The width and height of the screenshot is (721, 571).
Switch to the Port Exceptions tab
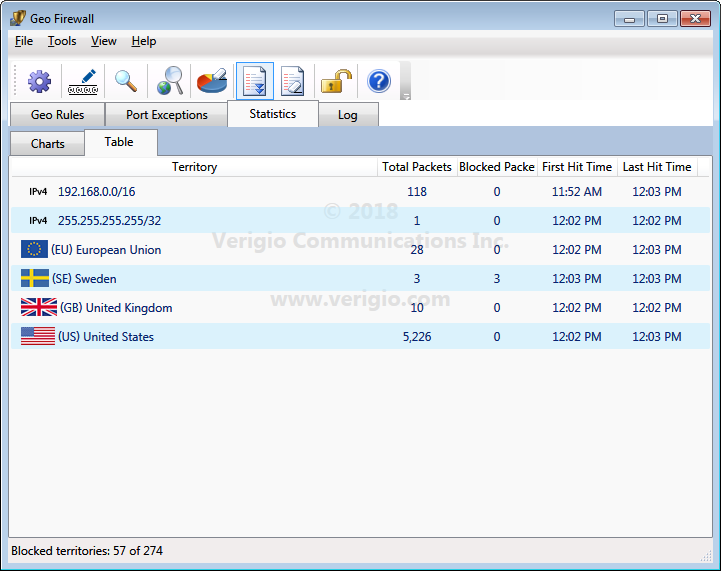166,114
